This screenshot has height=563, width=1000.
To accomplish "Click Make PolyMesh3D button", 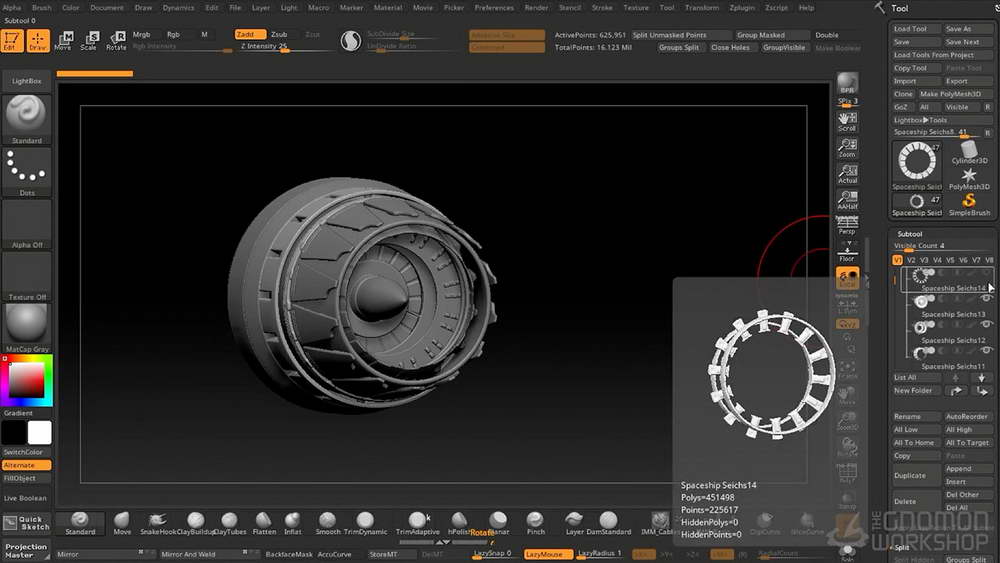I will [955, 94].
